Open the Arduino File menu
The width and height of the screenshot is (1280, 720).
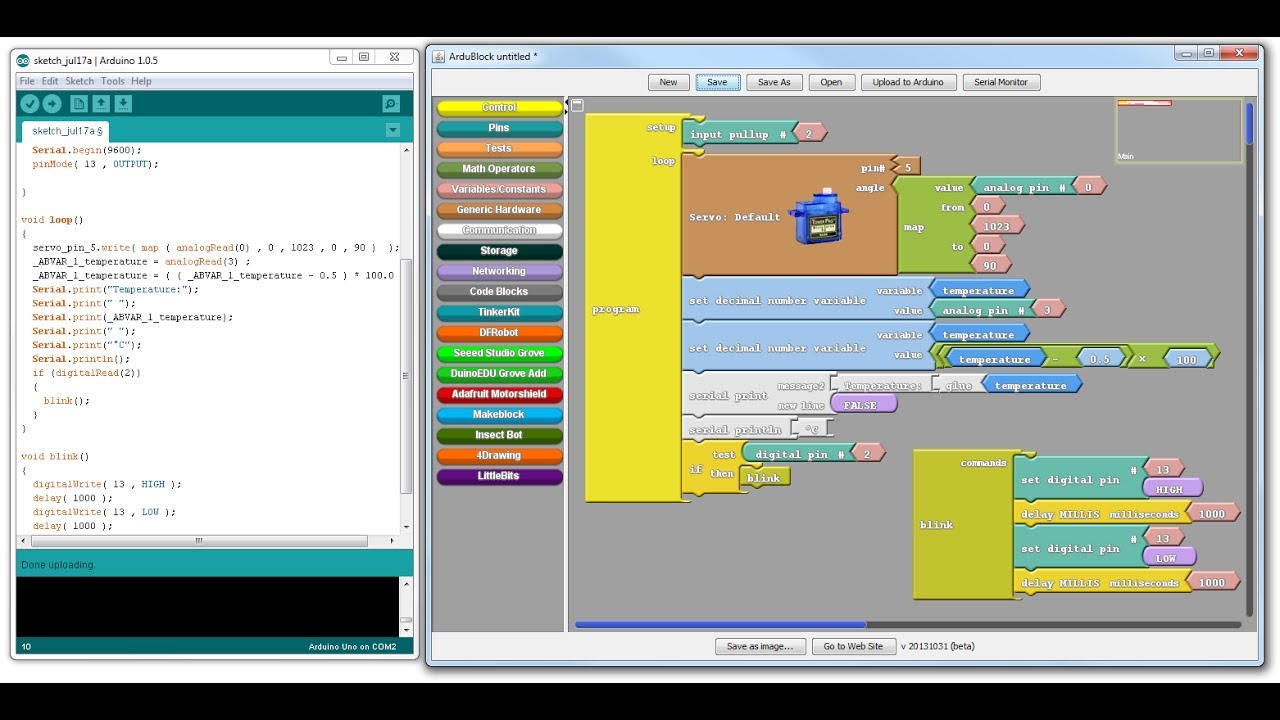pos(27,81)
